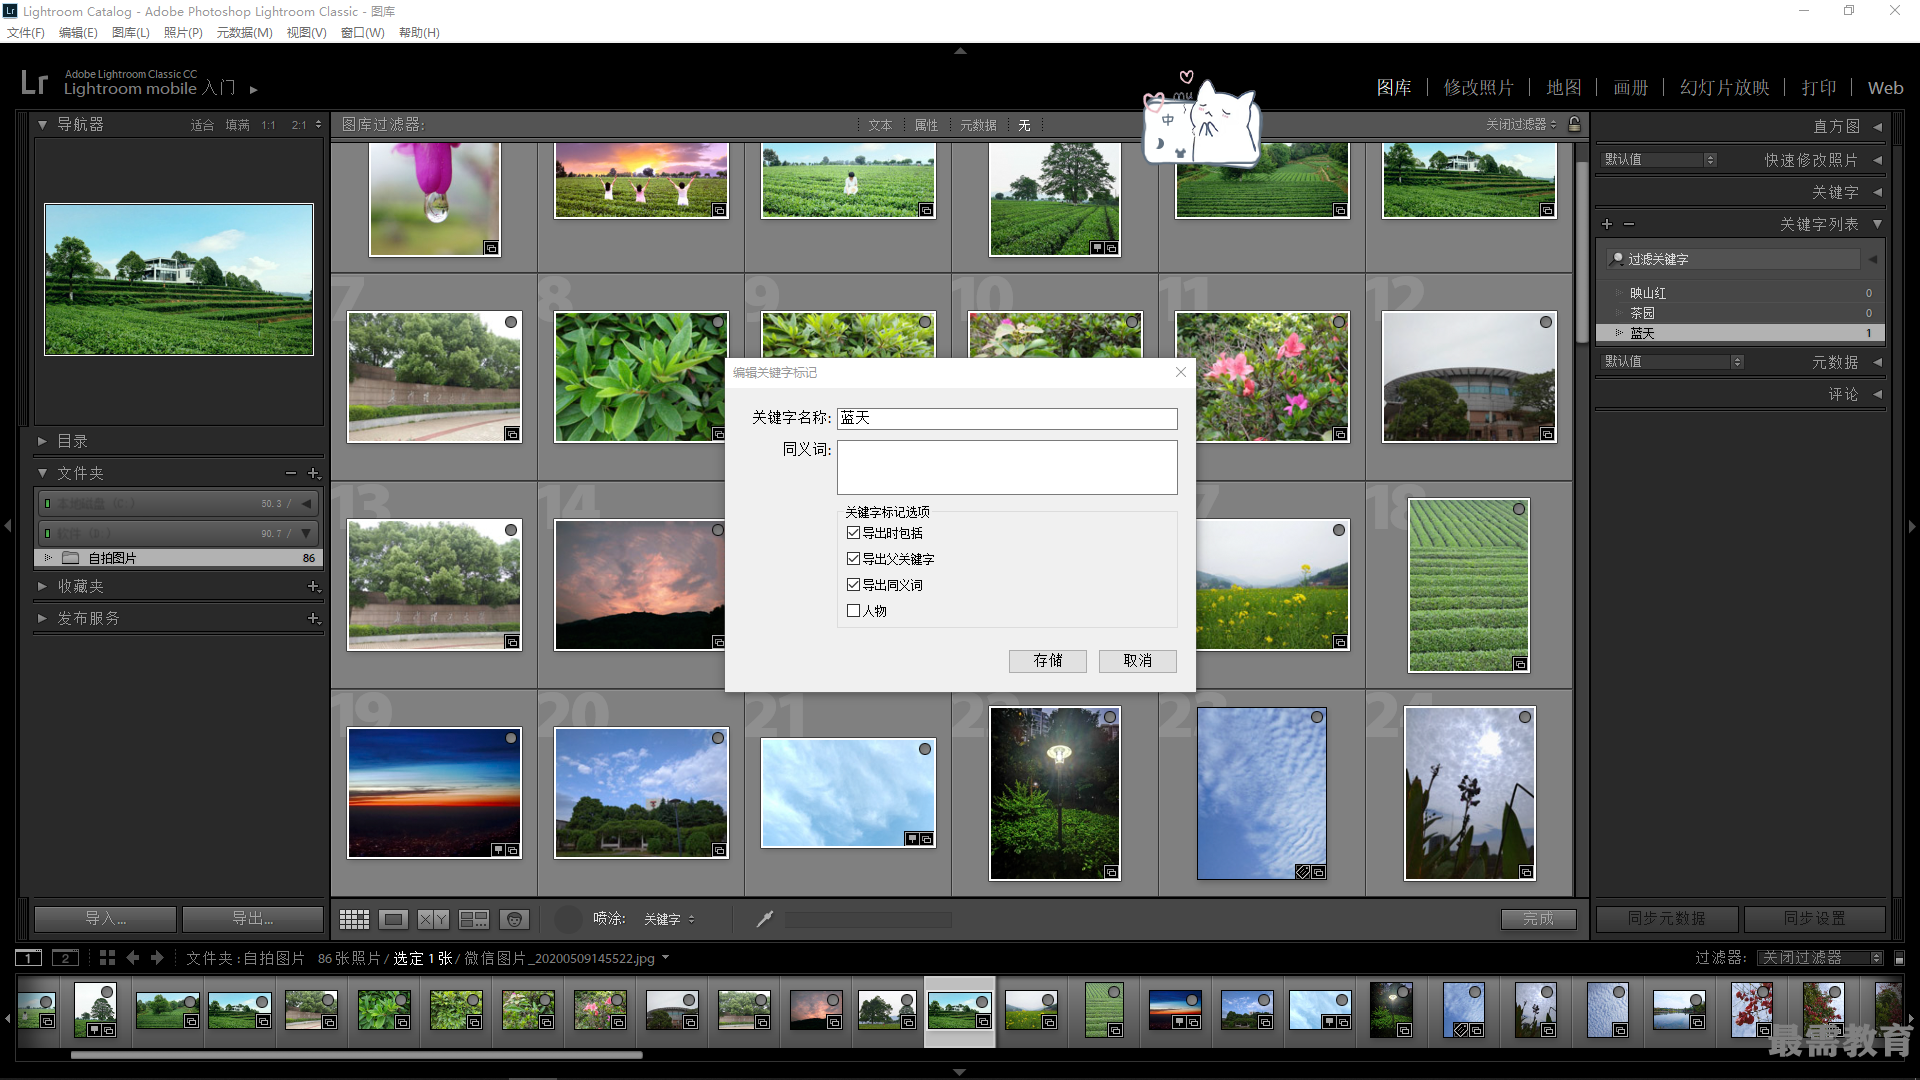The height and width of the screenshot is (1080, 1920).
Task: Open 元数据(M) menu
Action: 244,33
